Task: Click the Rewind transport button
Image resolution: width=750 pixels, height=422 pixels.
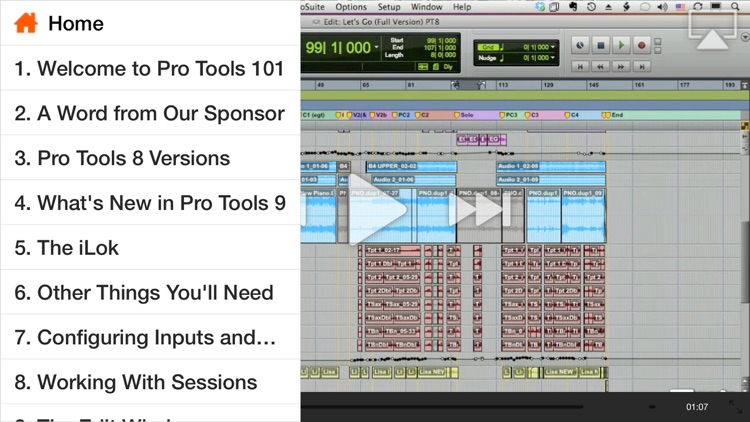Action: point(600,67)
